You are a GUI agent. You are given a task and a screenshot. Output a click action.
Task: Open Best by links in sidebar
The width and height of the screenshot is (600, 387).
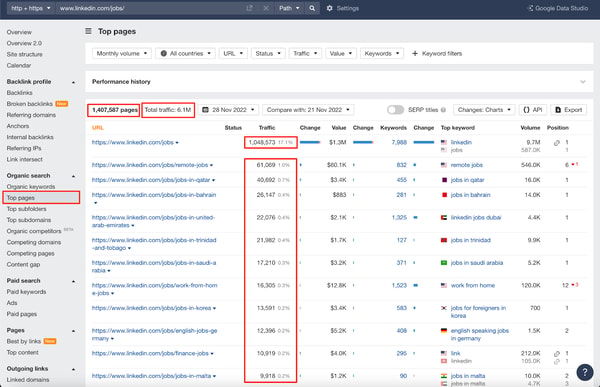[24, 341]
